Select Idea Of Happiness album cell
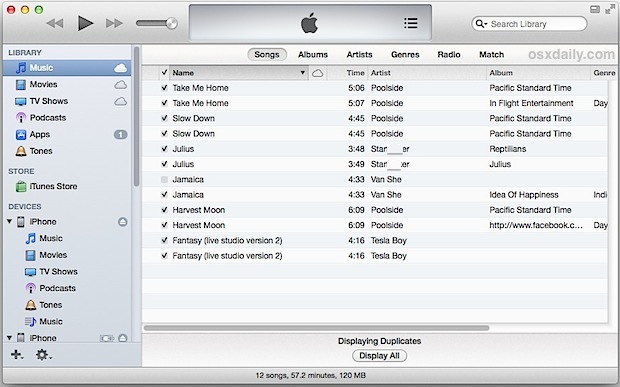Viewport: 620px width, 387px height. click(524, 195)
